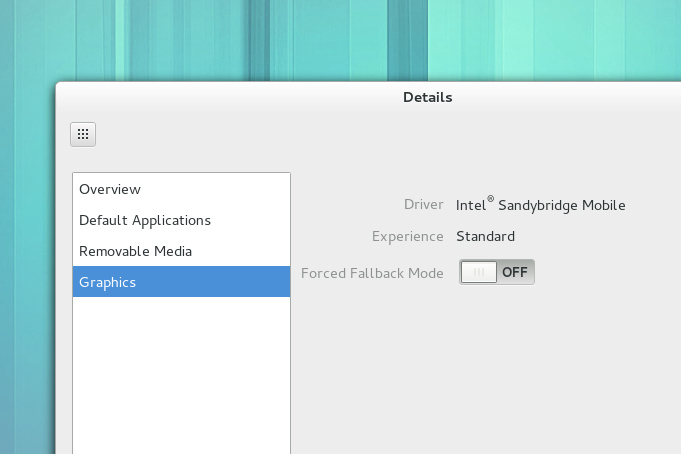681x454 pixels.
Task: Click the Details window title
Action: tap(428, 97)
